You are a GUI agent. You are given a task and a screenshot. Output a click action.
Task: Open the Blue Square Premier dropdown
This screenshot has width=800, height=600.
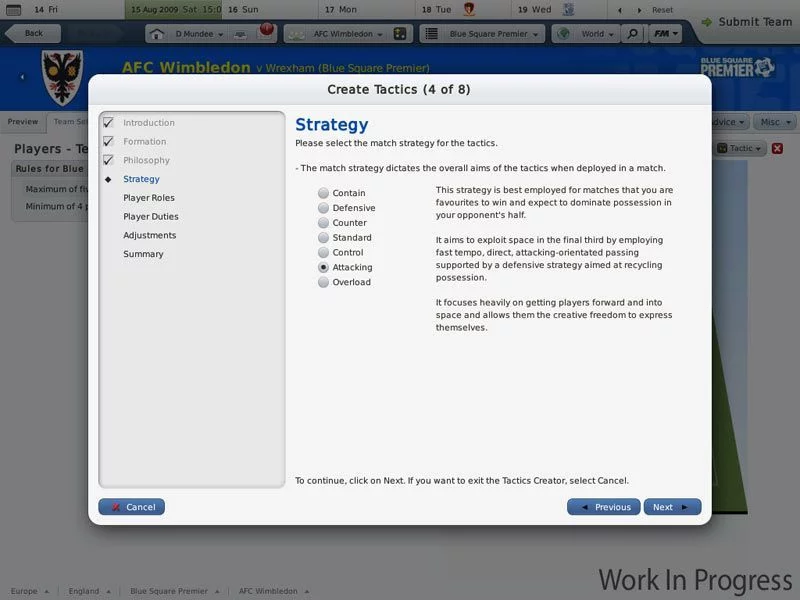493,34
